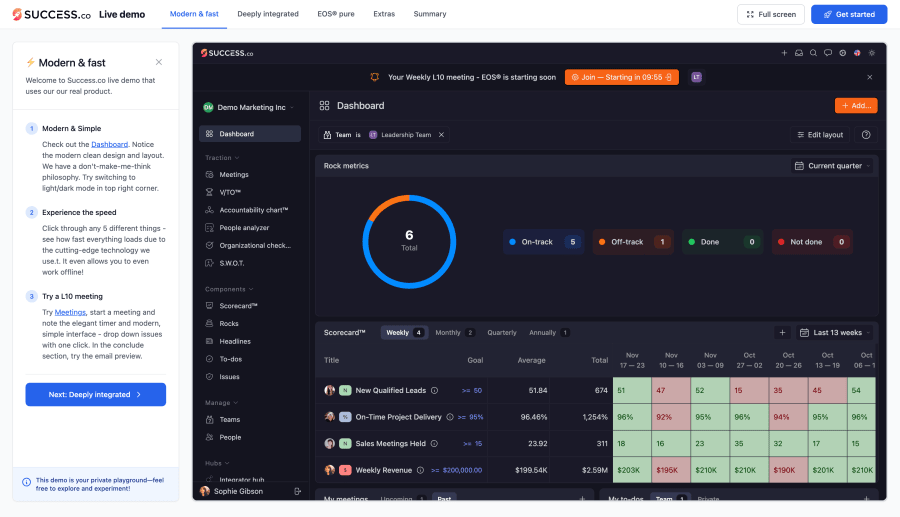Screen dimensions: 900x517
Task: Open the Last 13 weeks dropdown
Action: click(x=835, y=333)
